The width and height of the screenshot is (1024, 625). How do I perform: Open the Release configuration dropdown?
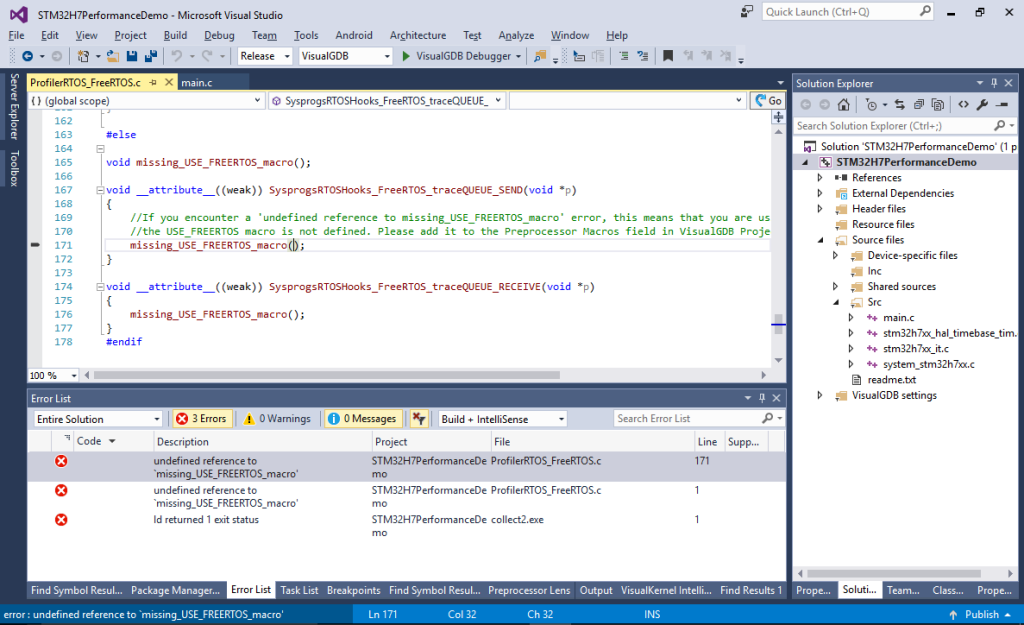coord(286,56)
